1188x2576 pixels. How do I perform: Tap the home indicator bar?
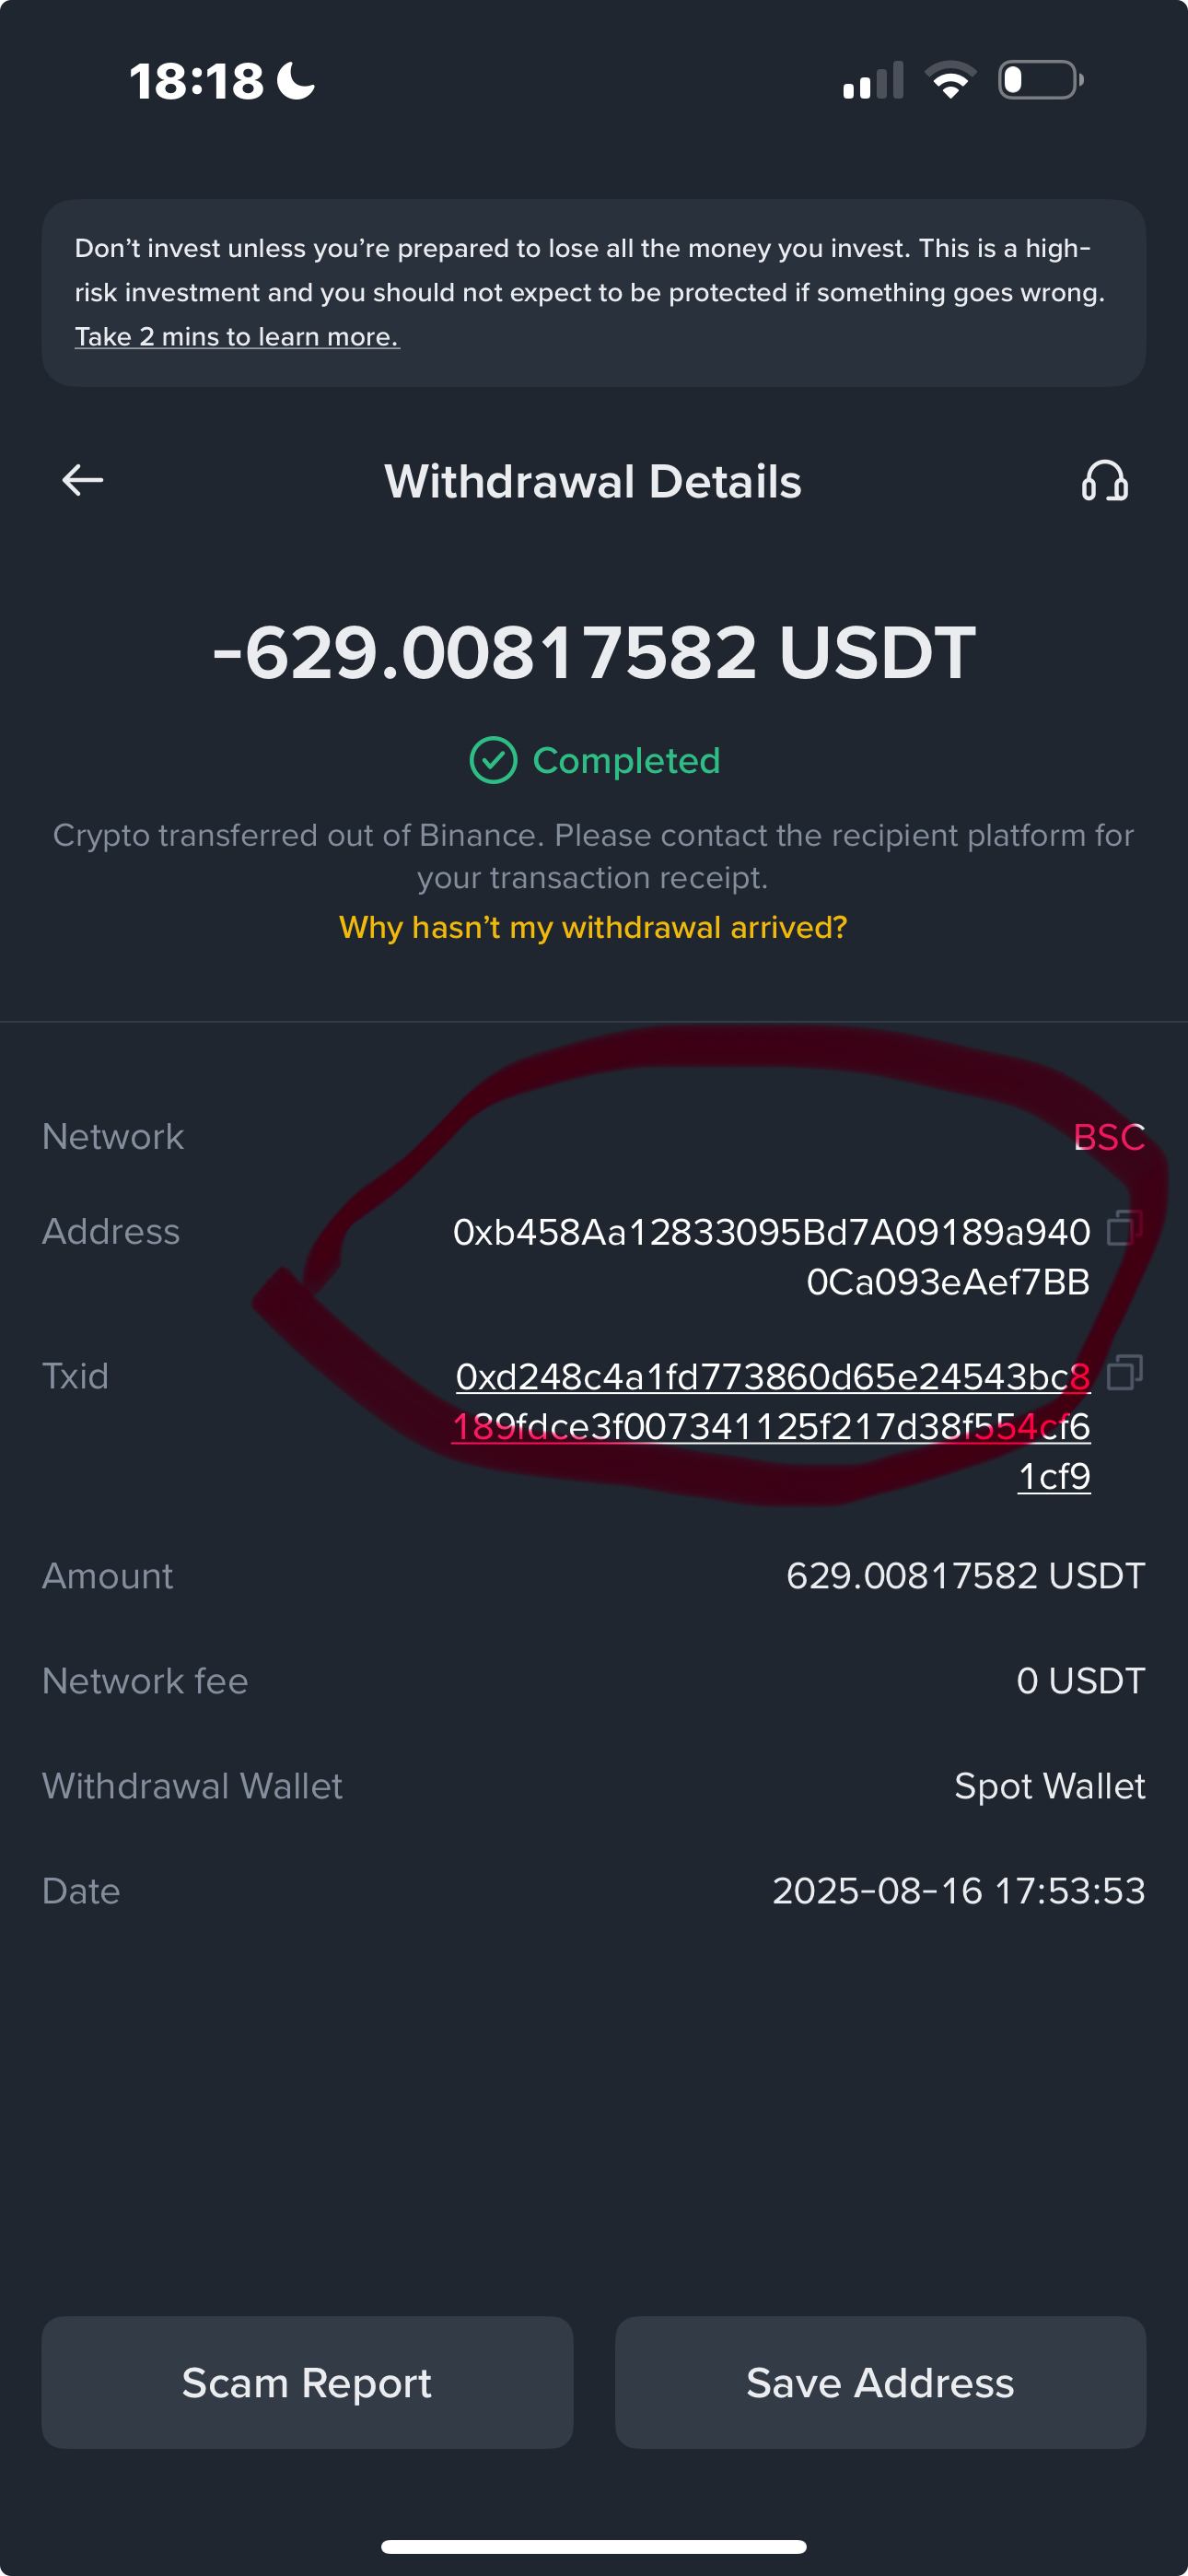point(594,2546)
